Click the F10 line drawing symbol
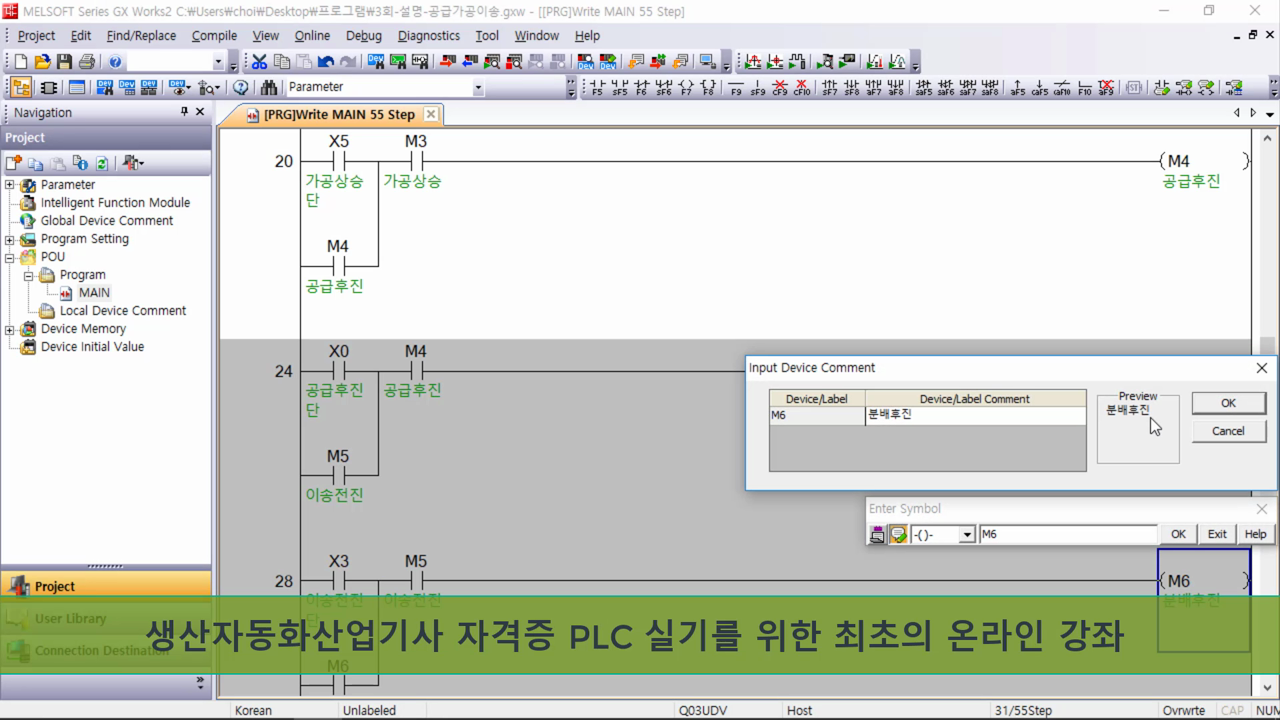 click(1085, 87)
